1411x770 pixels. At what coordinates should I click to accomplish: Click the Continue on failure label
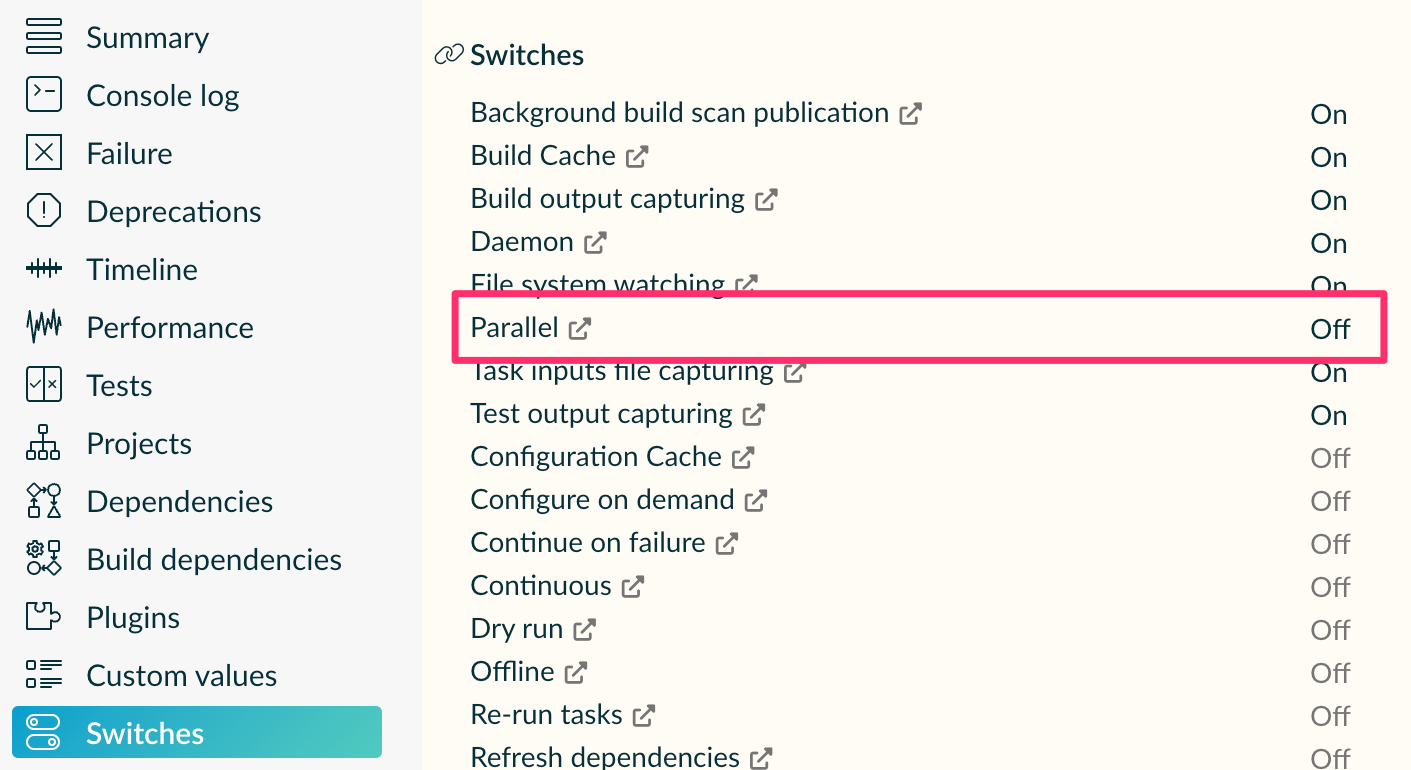[x=588, y=543]
